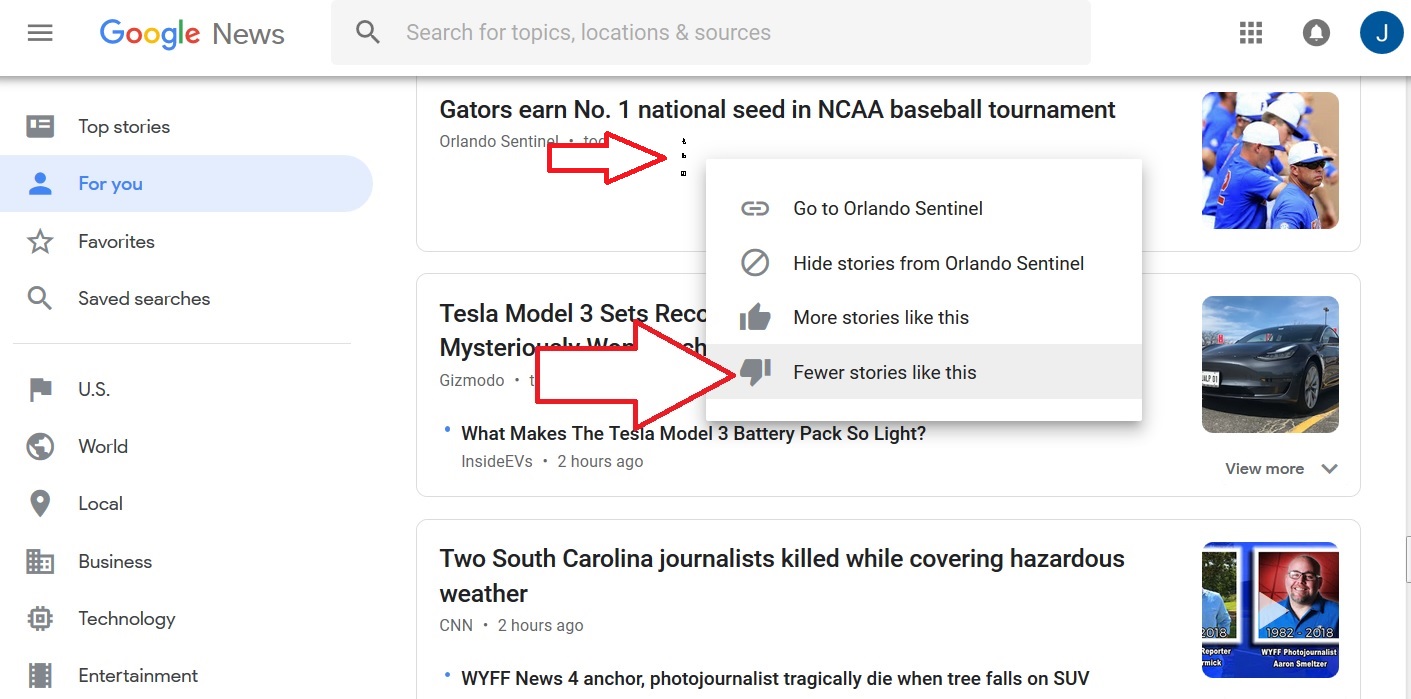Select More stories like this
Screen dimensions: 1411x699
923,317
